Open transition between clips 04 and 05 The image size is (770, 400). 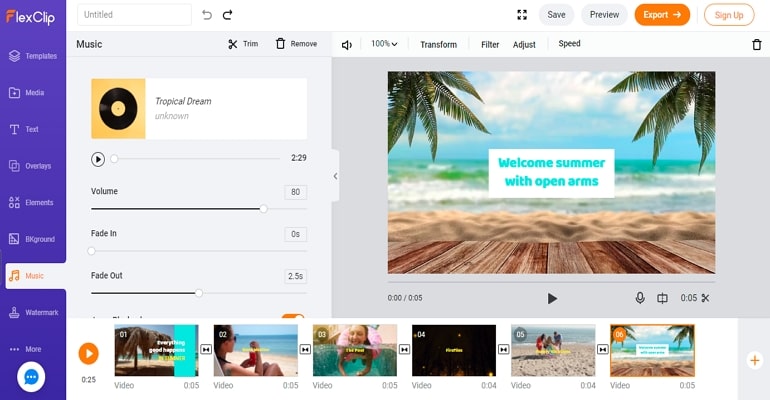click(x=504, y=349)
